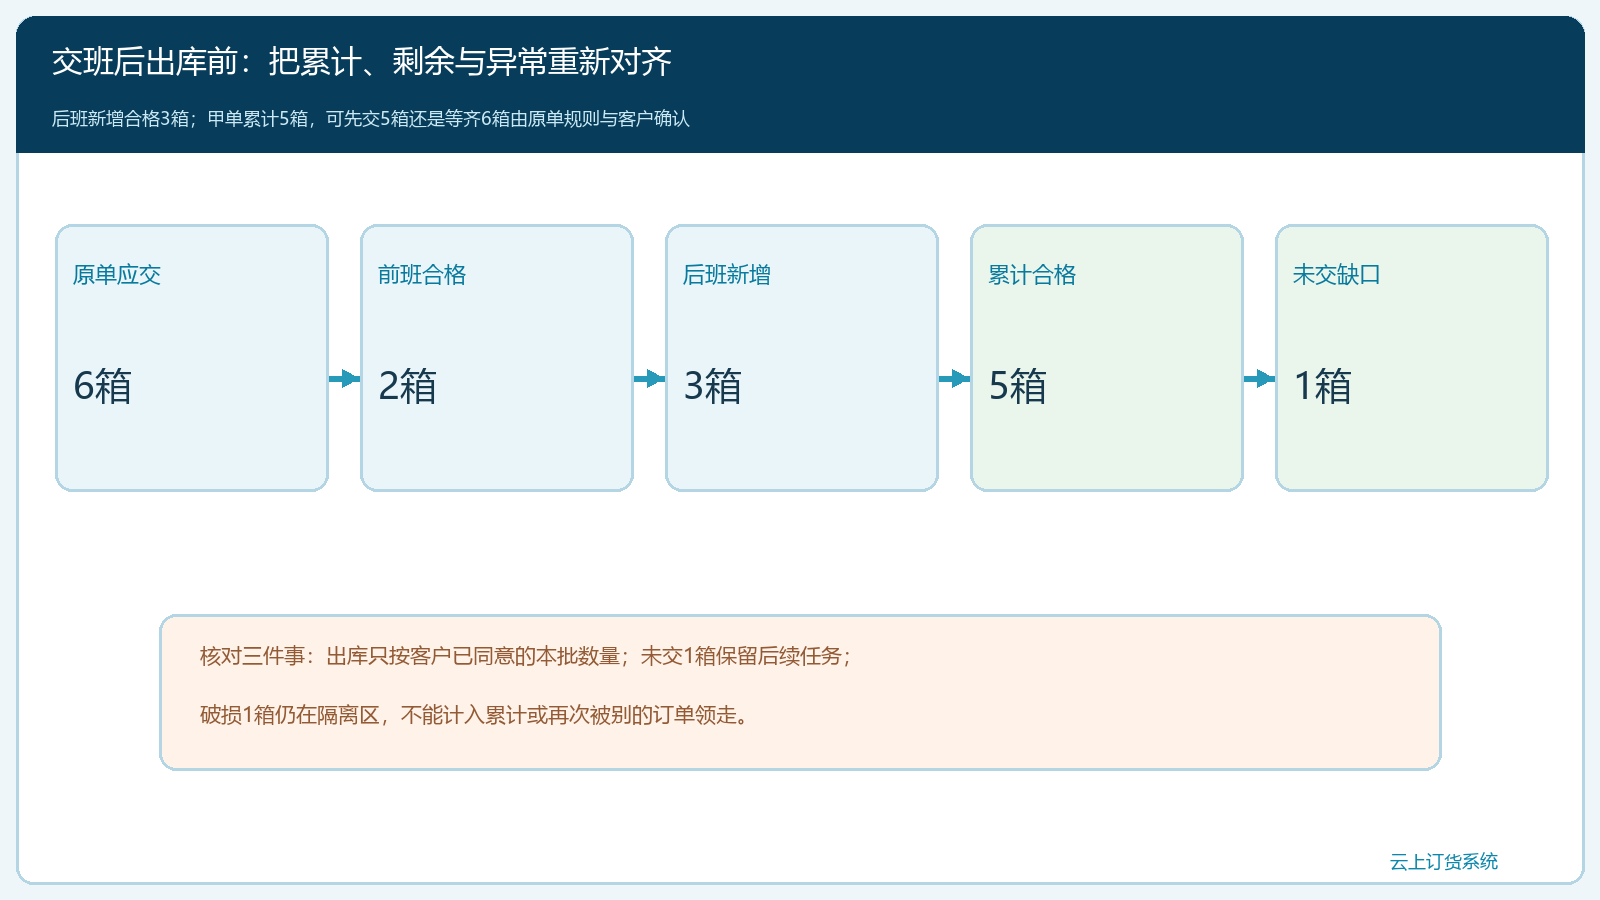Click the 6箱 value

tap(103, 386)
